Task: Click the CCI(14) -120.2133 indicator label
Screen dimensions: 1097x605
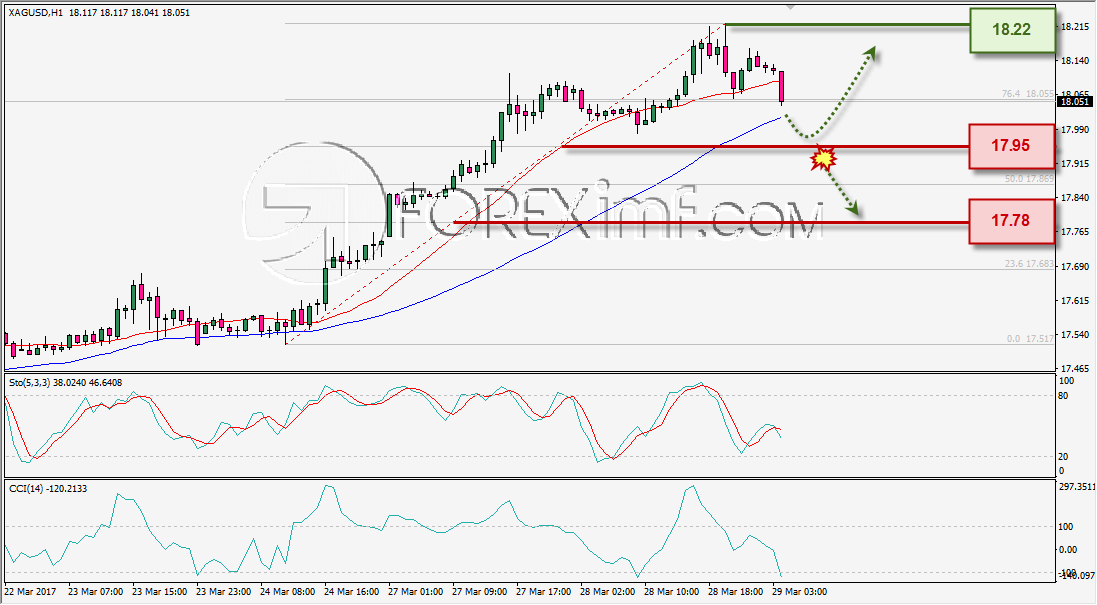Action: 48,488
